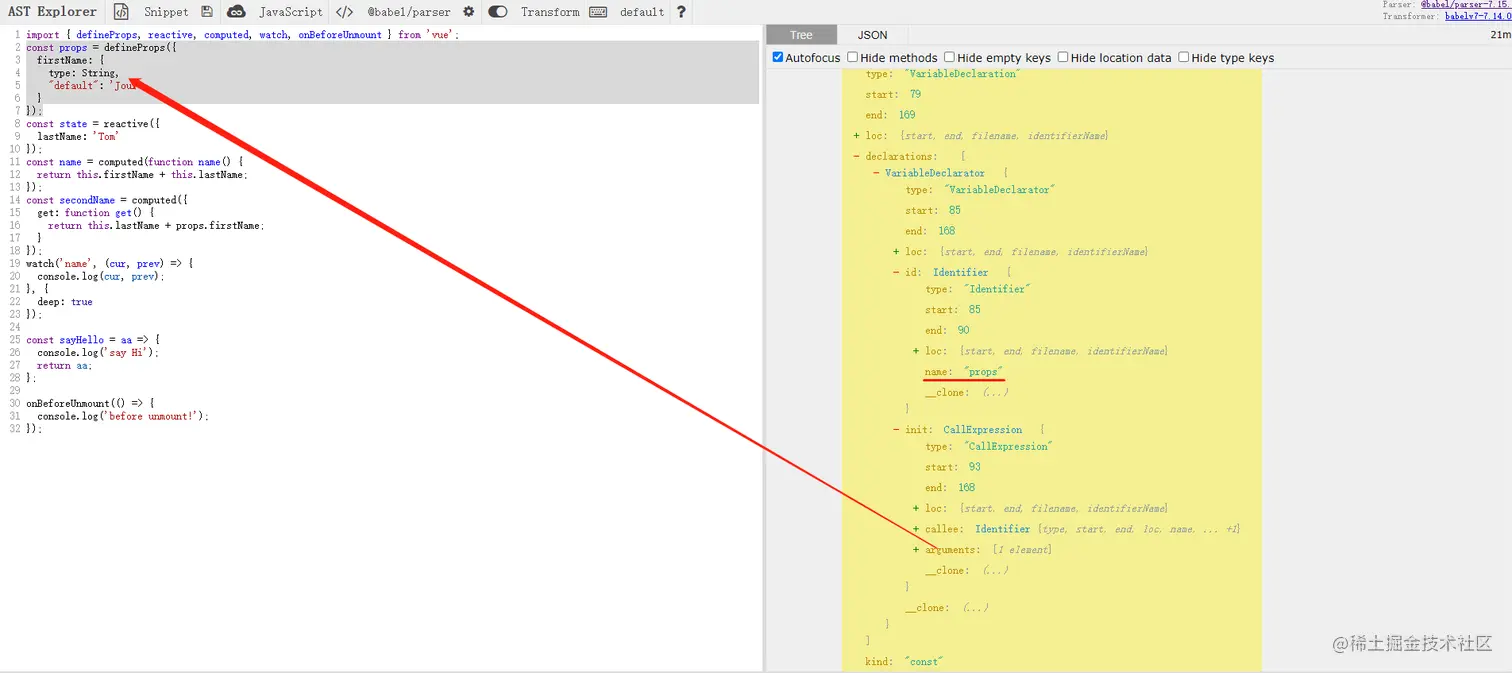Screen dimensions: 1512x673
Task: Open the Snippet menu
Action: click(166, 12)
